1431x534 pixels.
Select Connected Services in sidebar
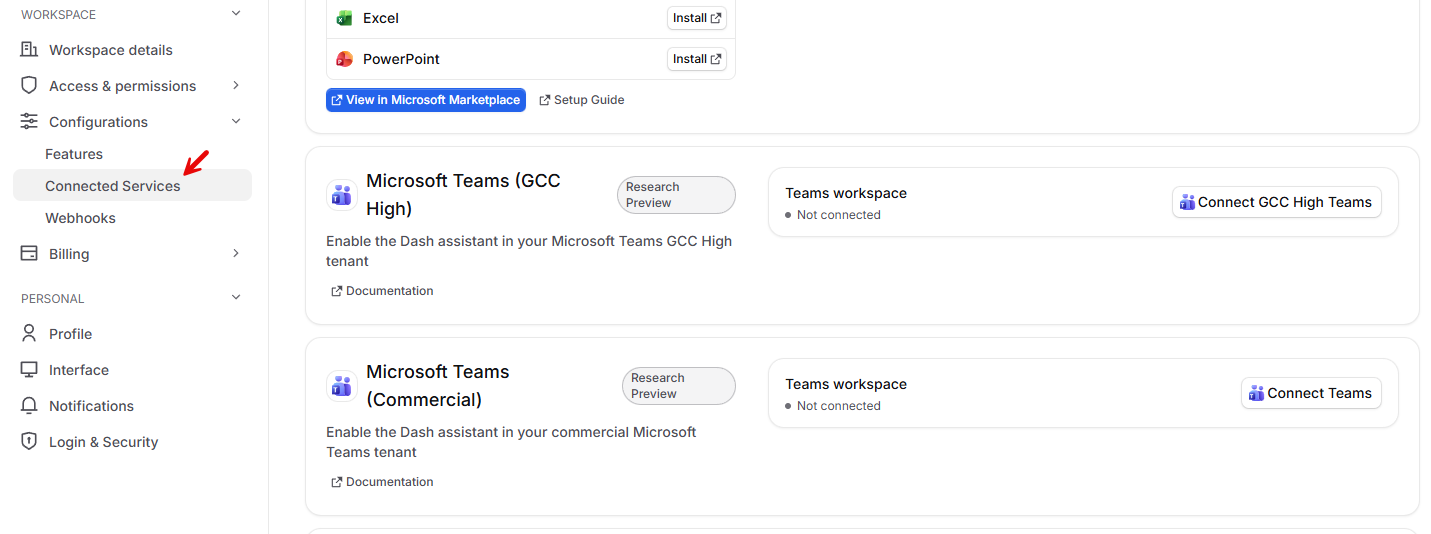(x=132, y=186)
